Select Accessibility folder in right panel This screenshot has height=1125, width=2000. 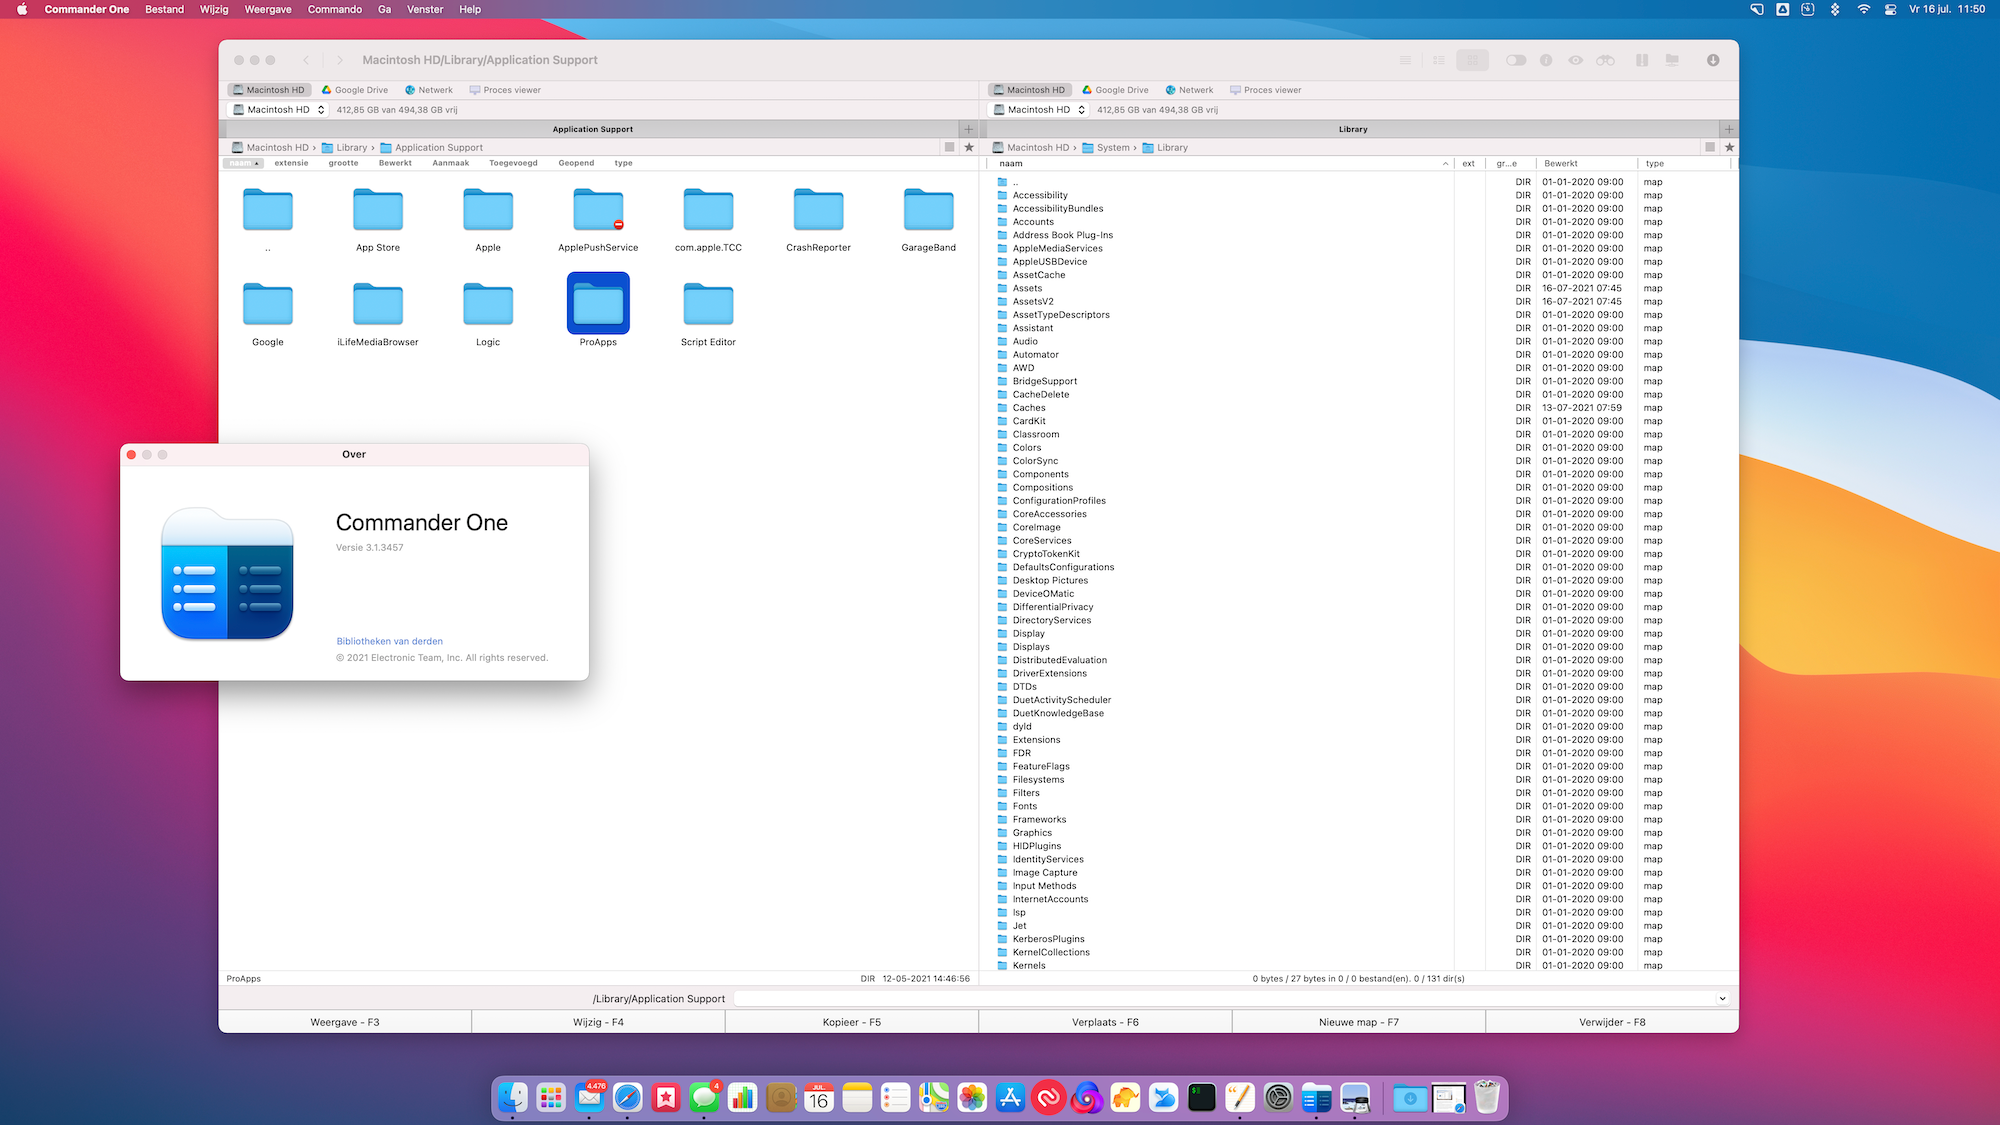coord(1040,195)
